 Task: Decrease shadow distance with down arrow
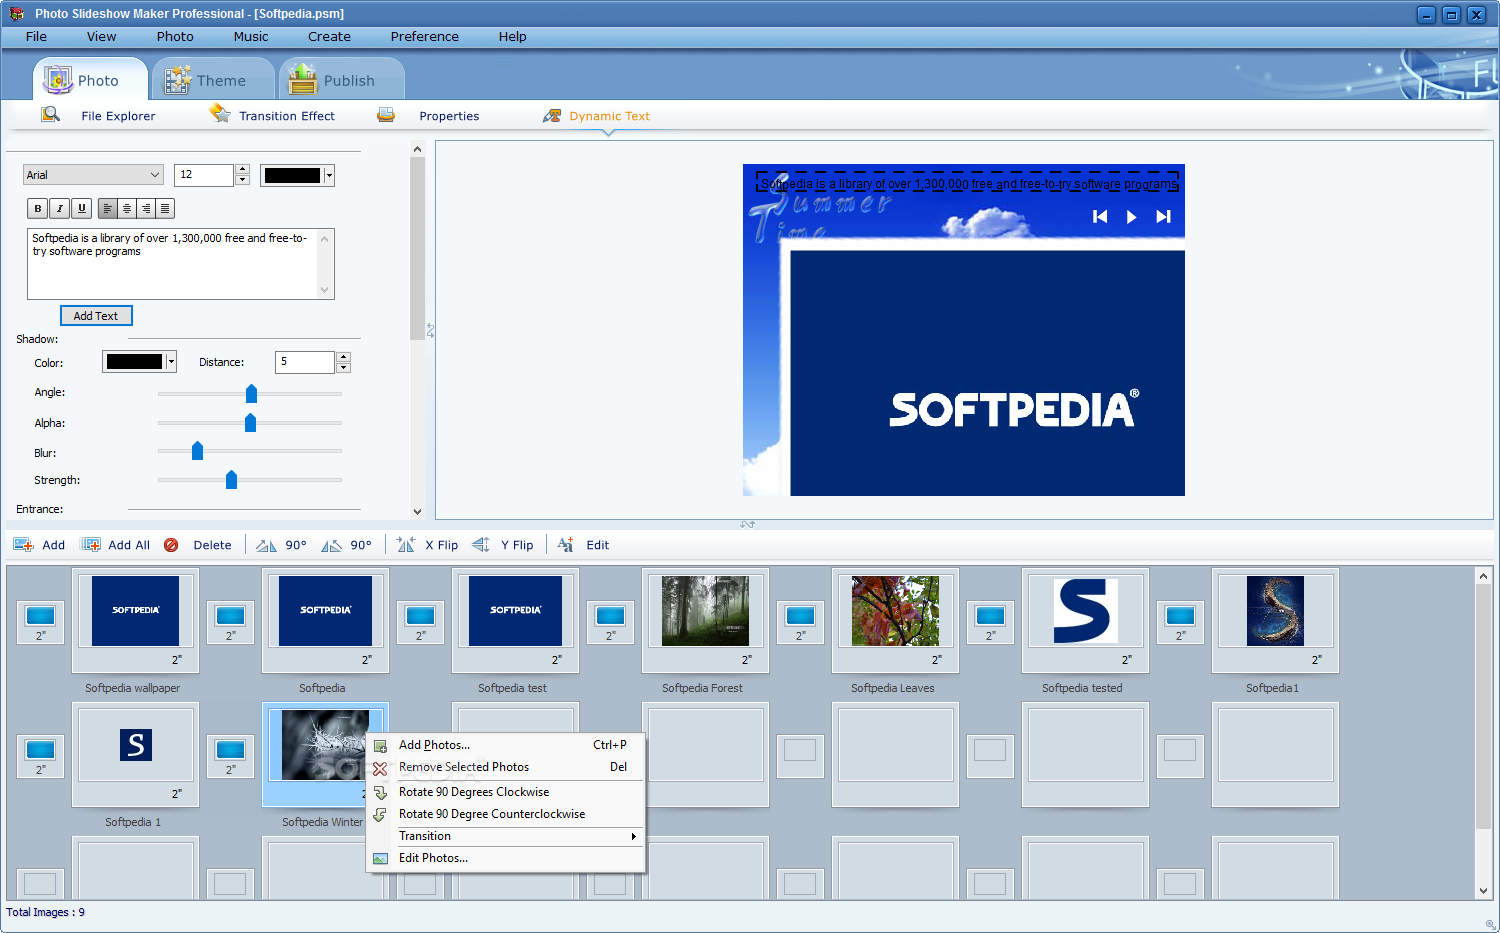[343, 368]
